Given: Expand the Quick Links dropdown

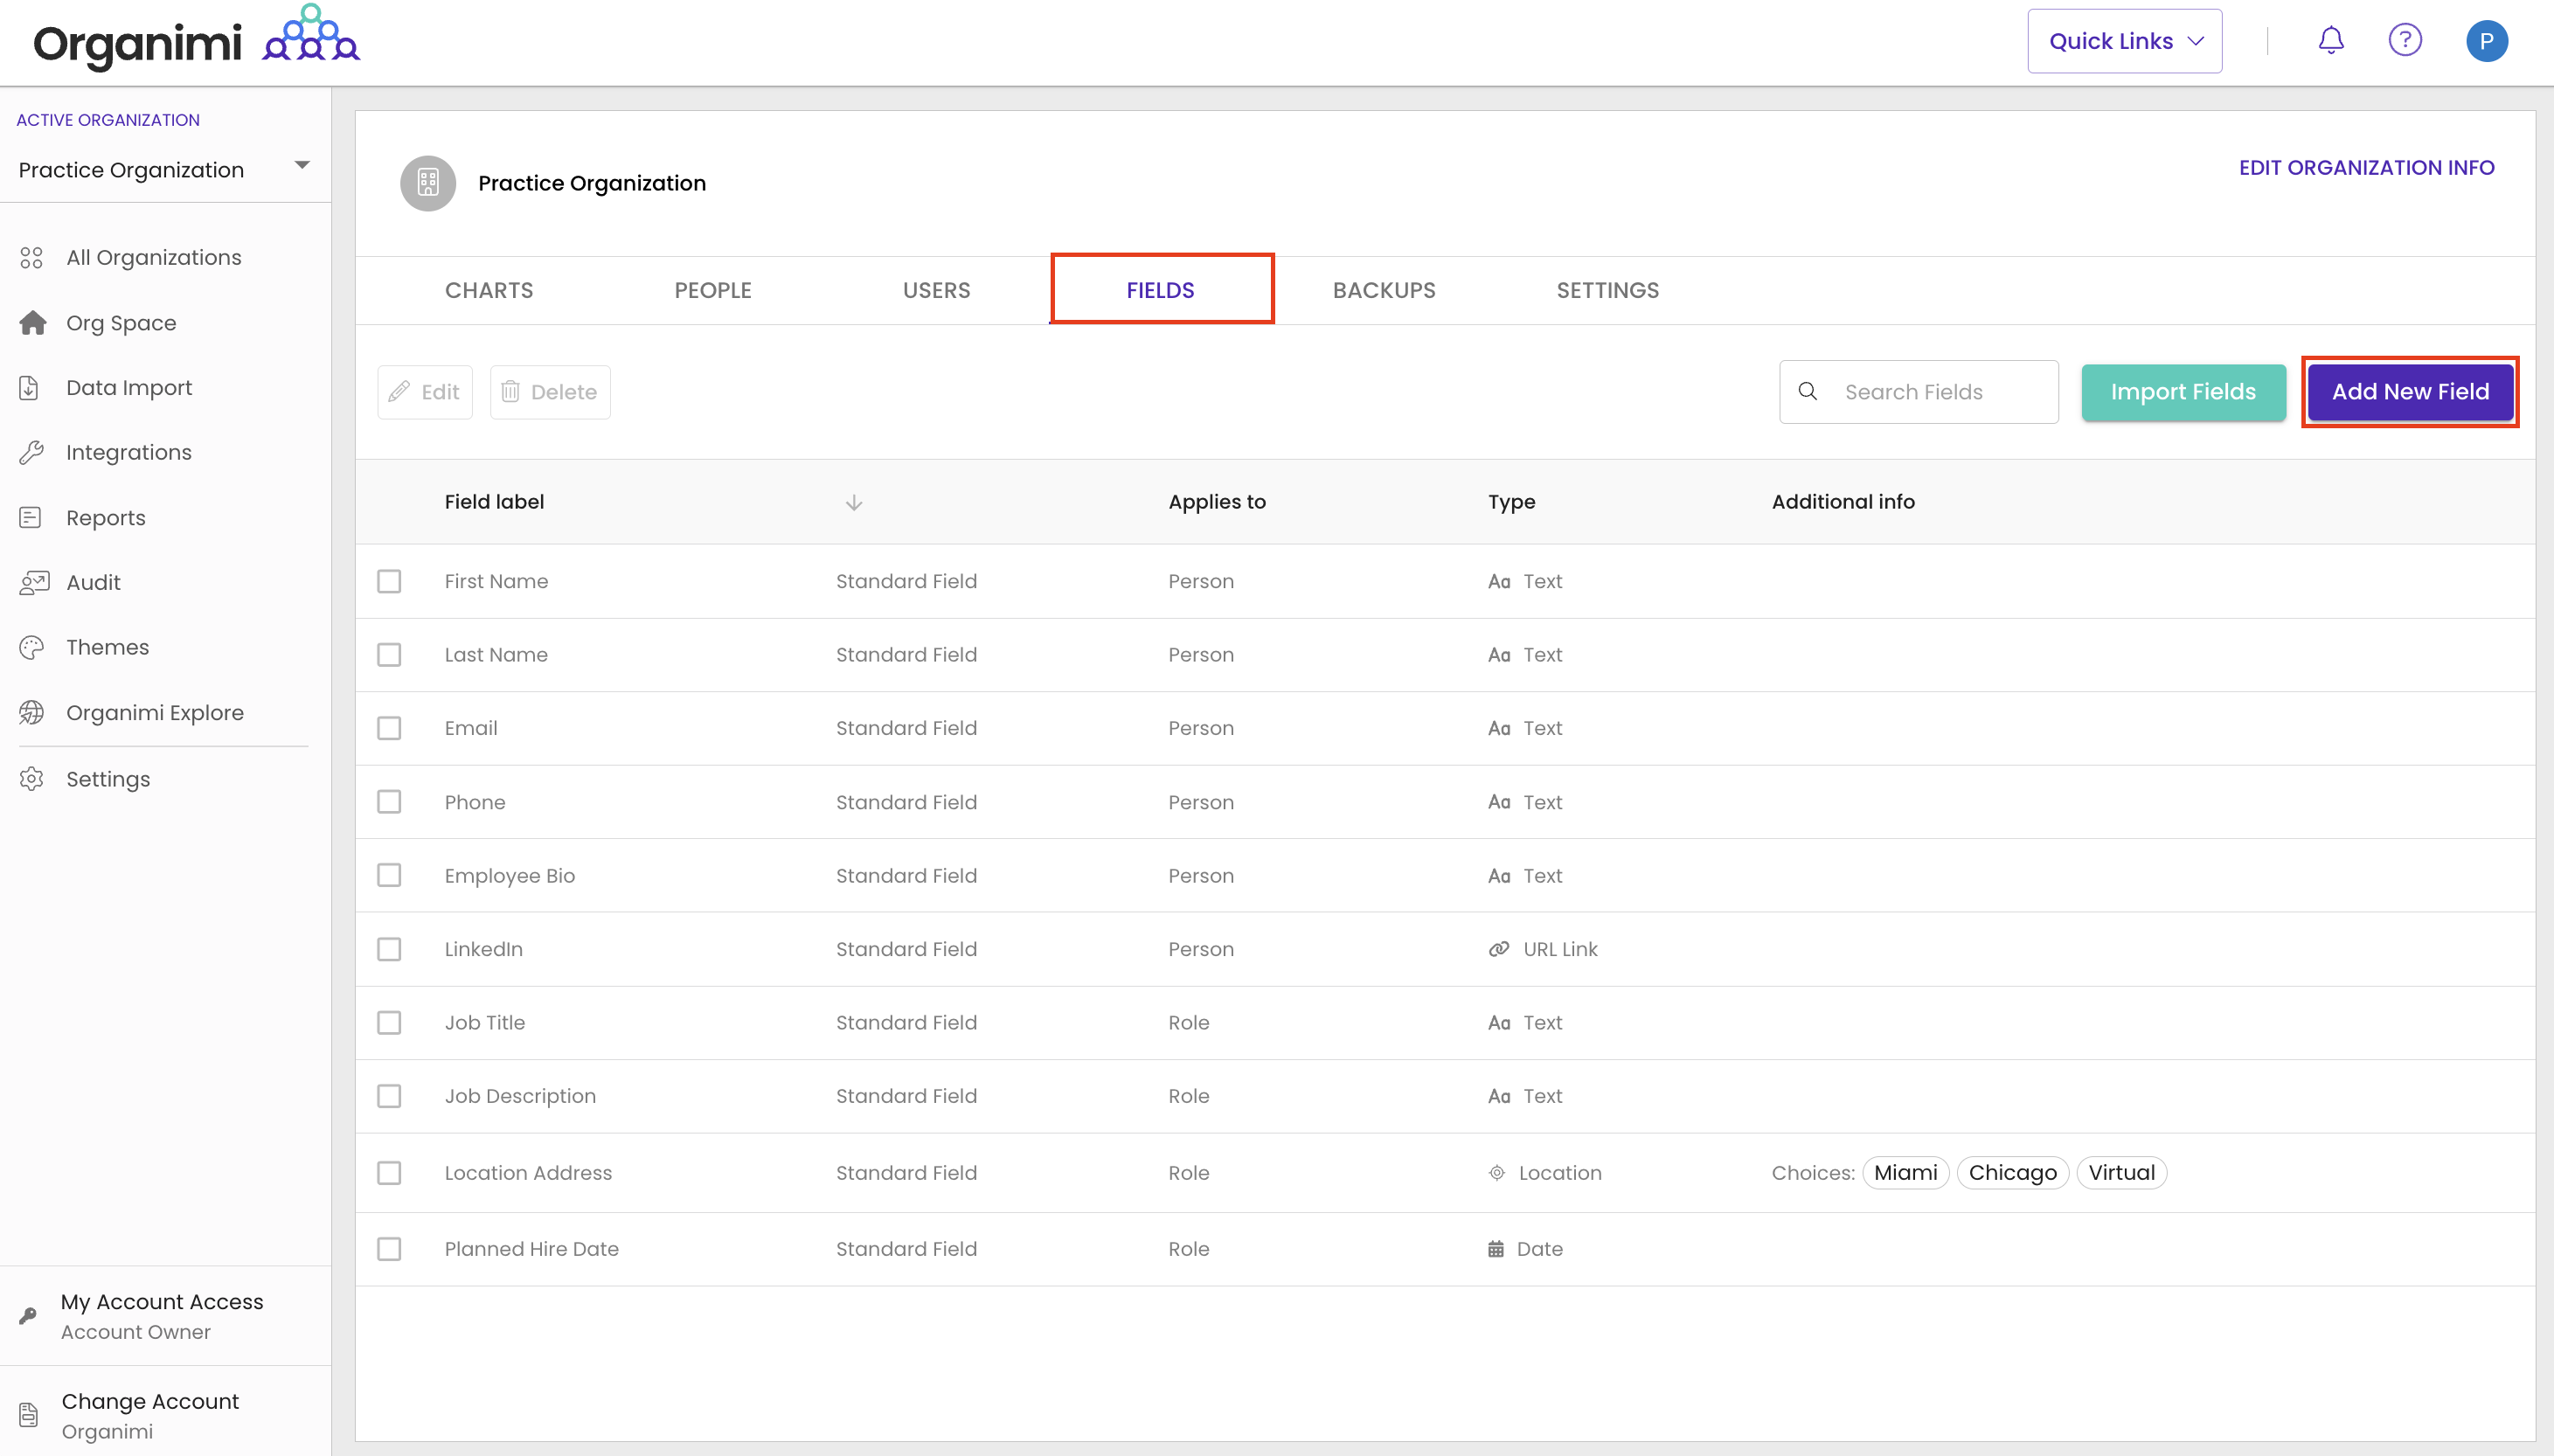Looking at the screenshot, I should click(x=2124, y=41).
